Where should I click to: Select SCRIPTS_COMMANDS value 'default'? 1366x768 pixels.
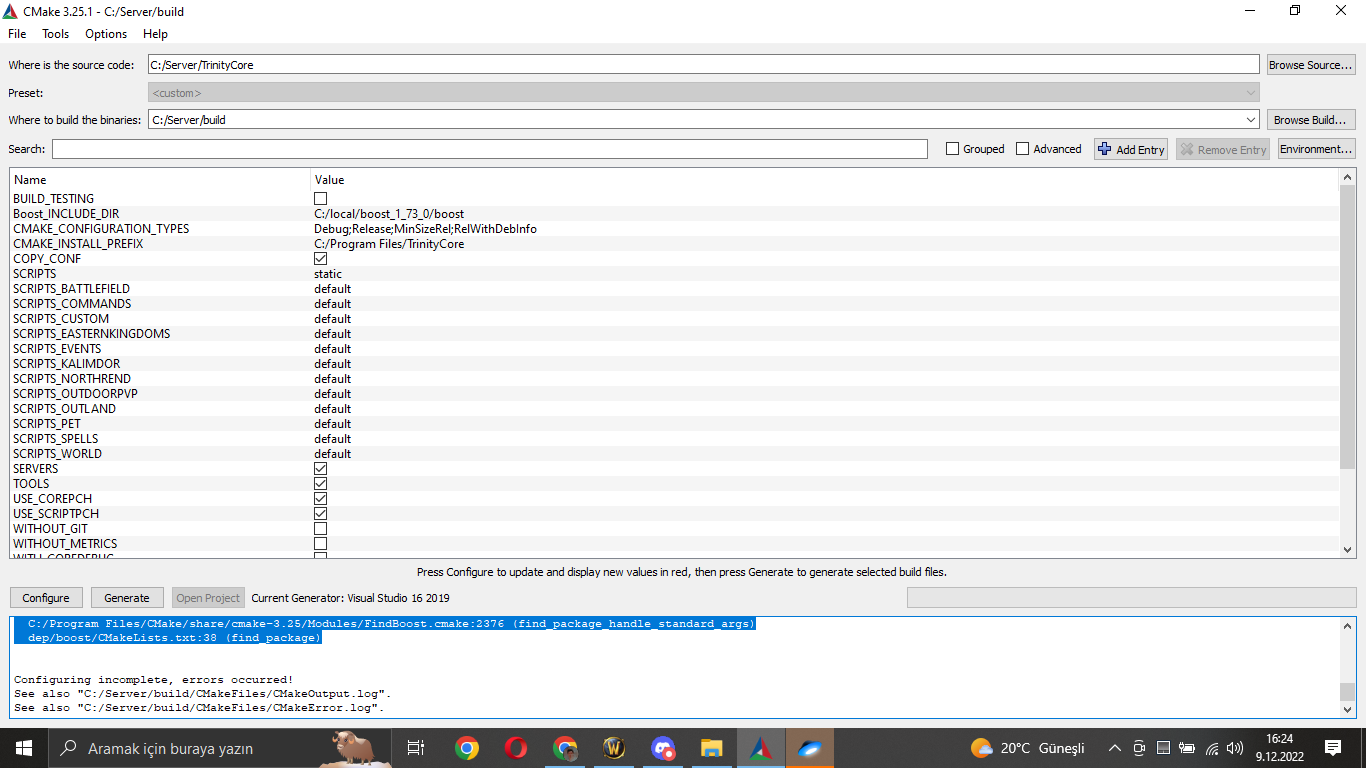pyautogui.click(x=333, y=304)
